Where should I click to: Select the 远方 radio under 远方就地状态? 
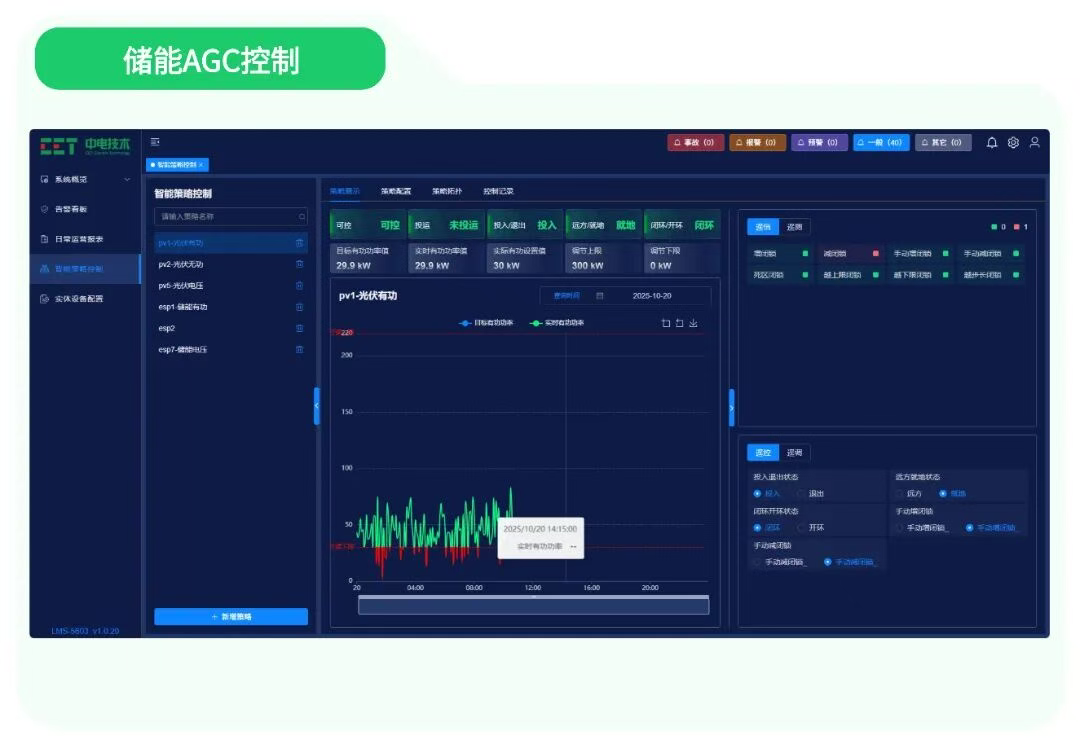[900, 494]
